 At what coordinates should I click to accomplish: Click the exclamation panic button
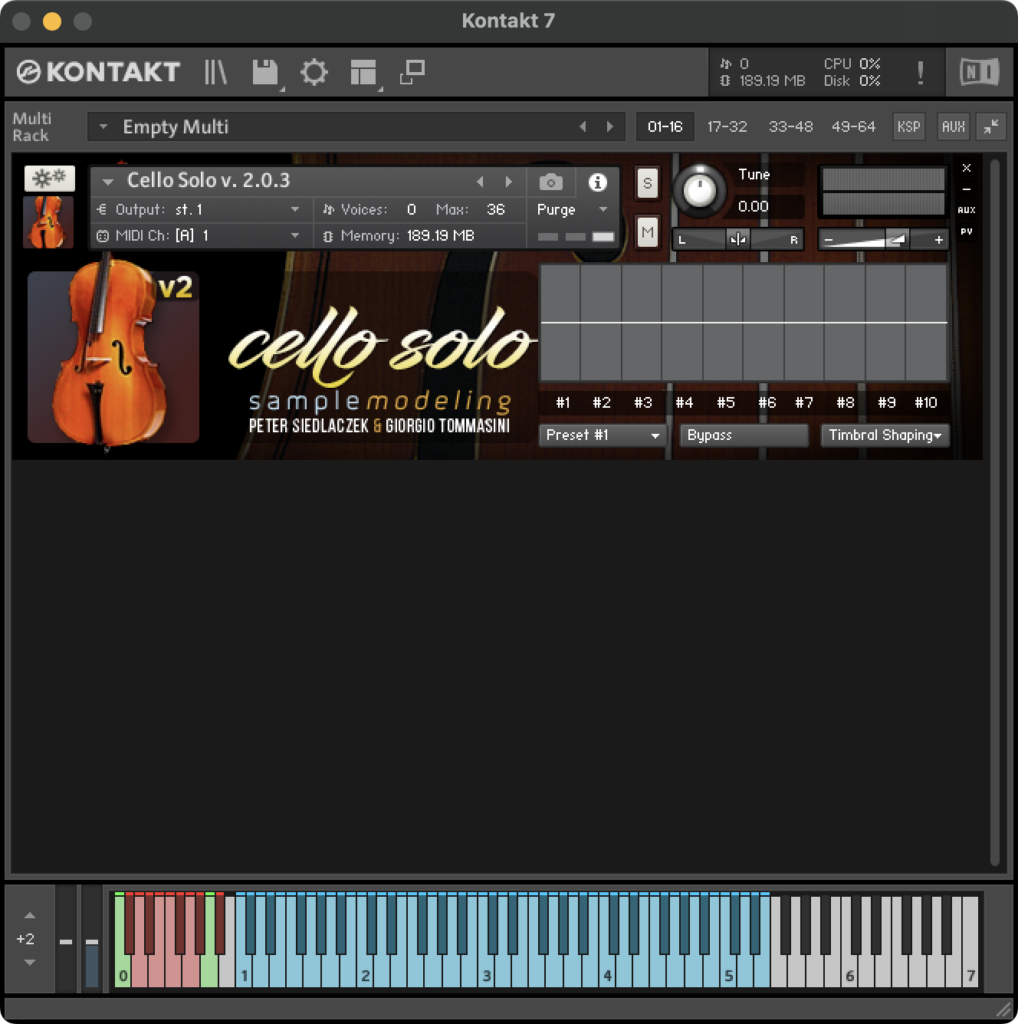click(920, 72)
